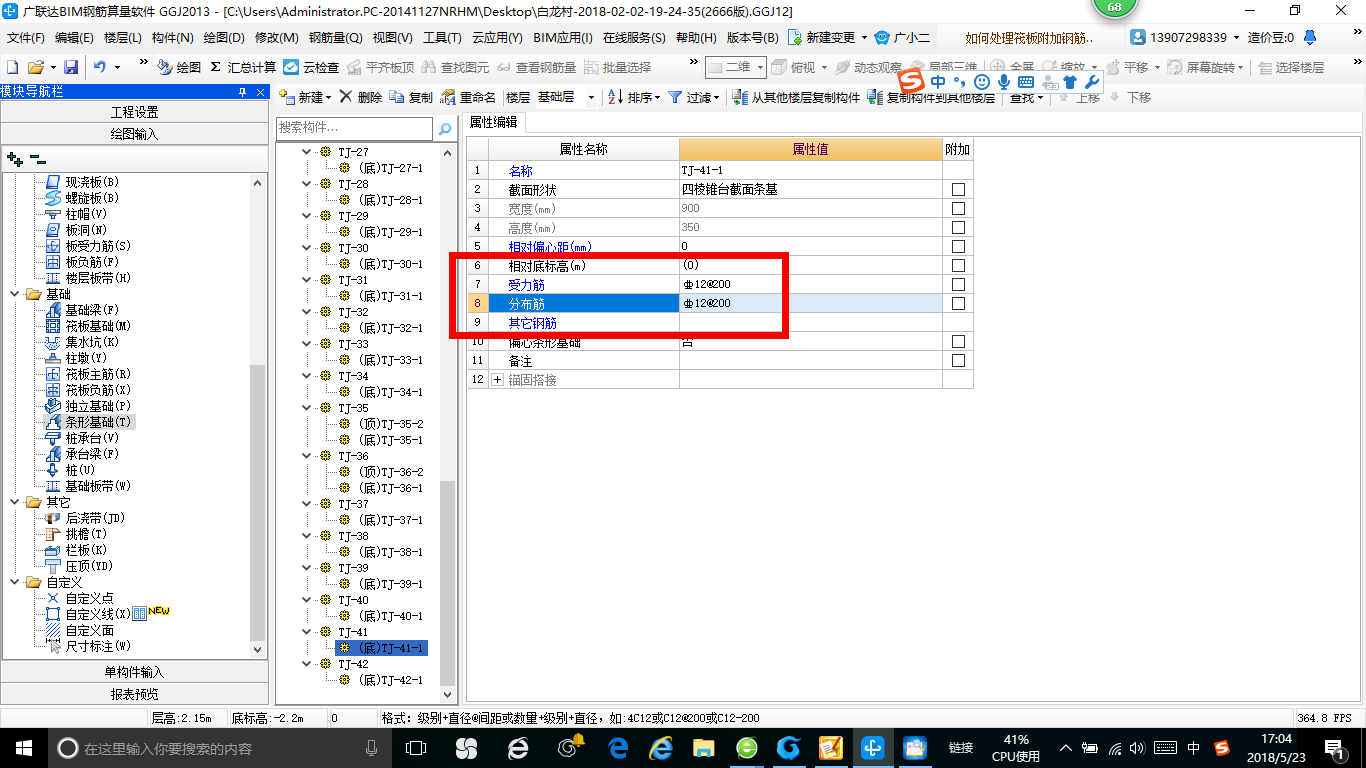Run 汇总计算 summary calculation

243,67
